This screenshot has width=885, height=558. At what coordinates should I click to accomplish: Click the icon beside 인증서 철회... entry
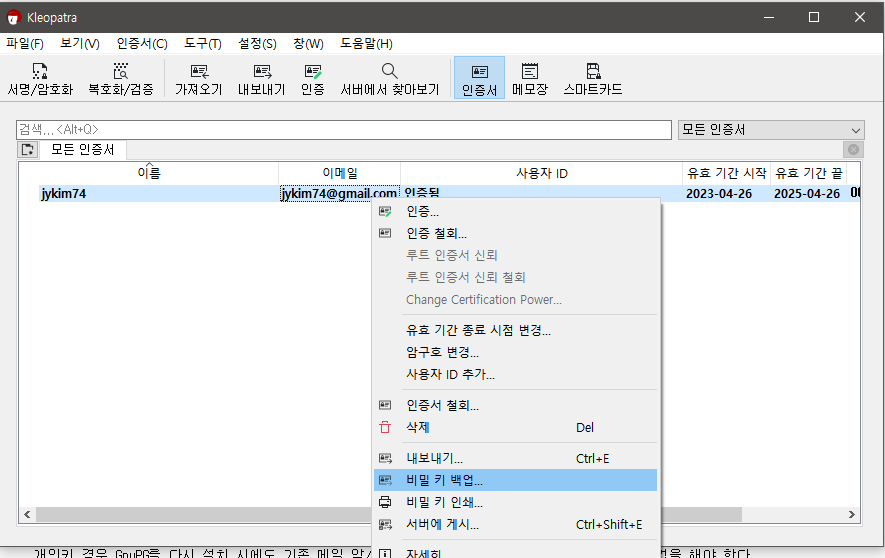(385, 405)
